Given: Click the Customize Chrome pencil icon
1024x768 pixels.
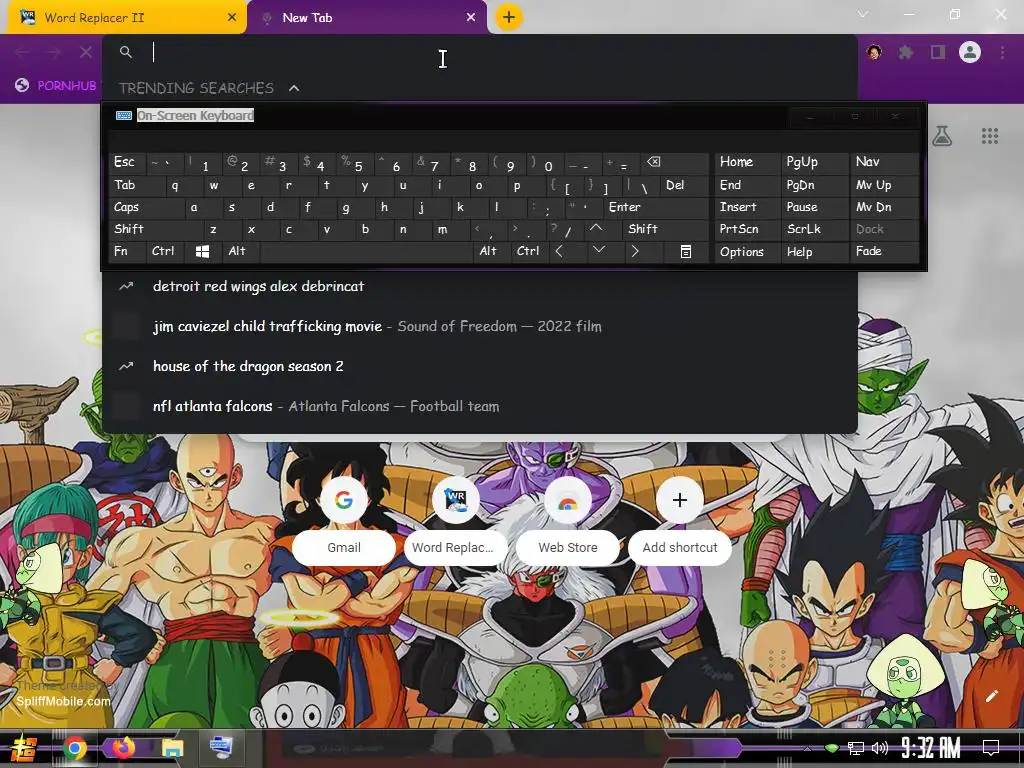Looking at the screenshot, I should 991,696.
